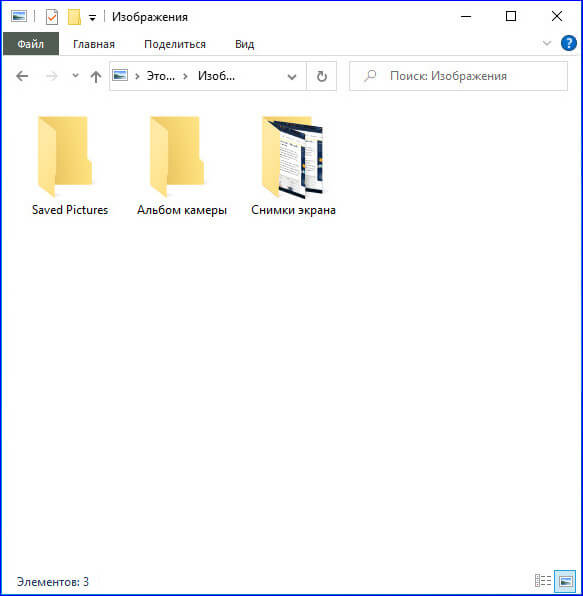This screenshot has height=596, width=583.
Task: Switch to large thumbnails view
Action: 565,581
